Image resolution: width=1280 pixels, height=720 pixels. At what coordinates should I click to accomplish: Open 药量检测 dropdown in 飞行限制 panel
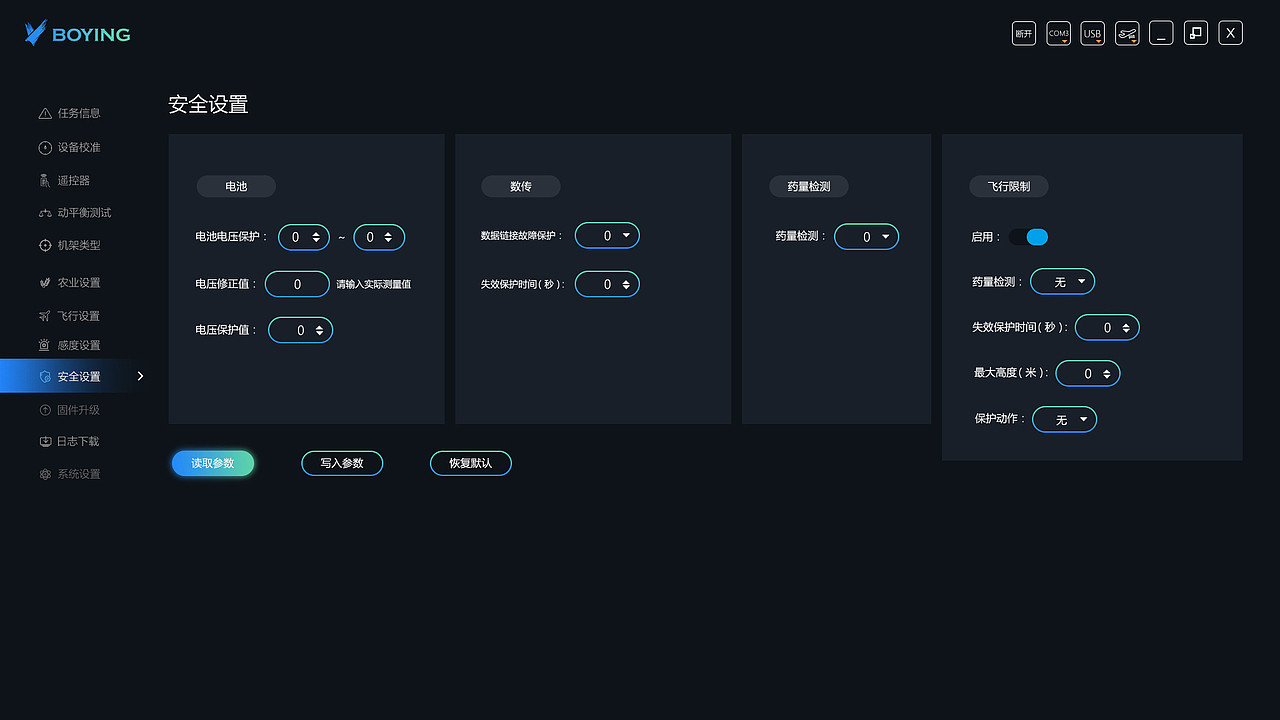click(1063, 282)
